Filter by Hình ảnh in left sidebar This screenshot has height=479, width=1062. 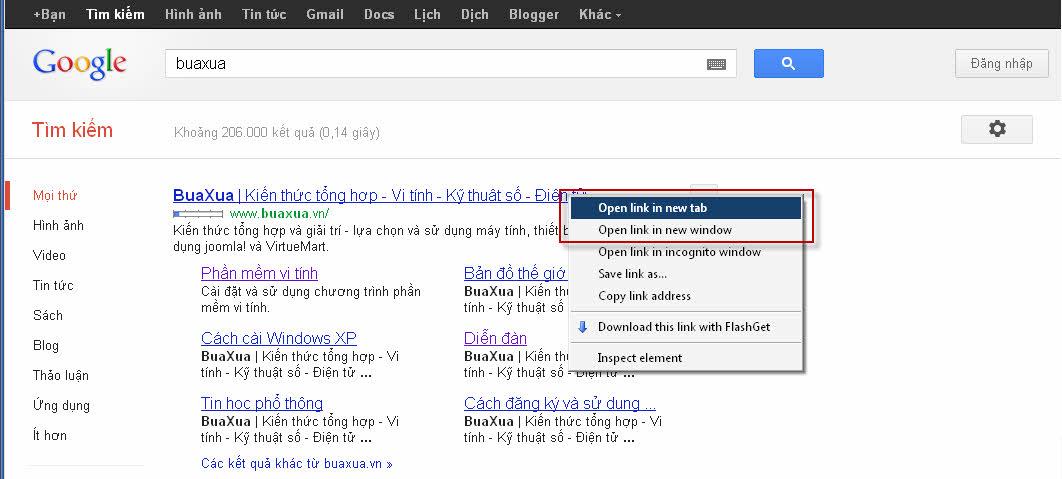(58, 226)
